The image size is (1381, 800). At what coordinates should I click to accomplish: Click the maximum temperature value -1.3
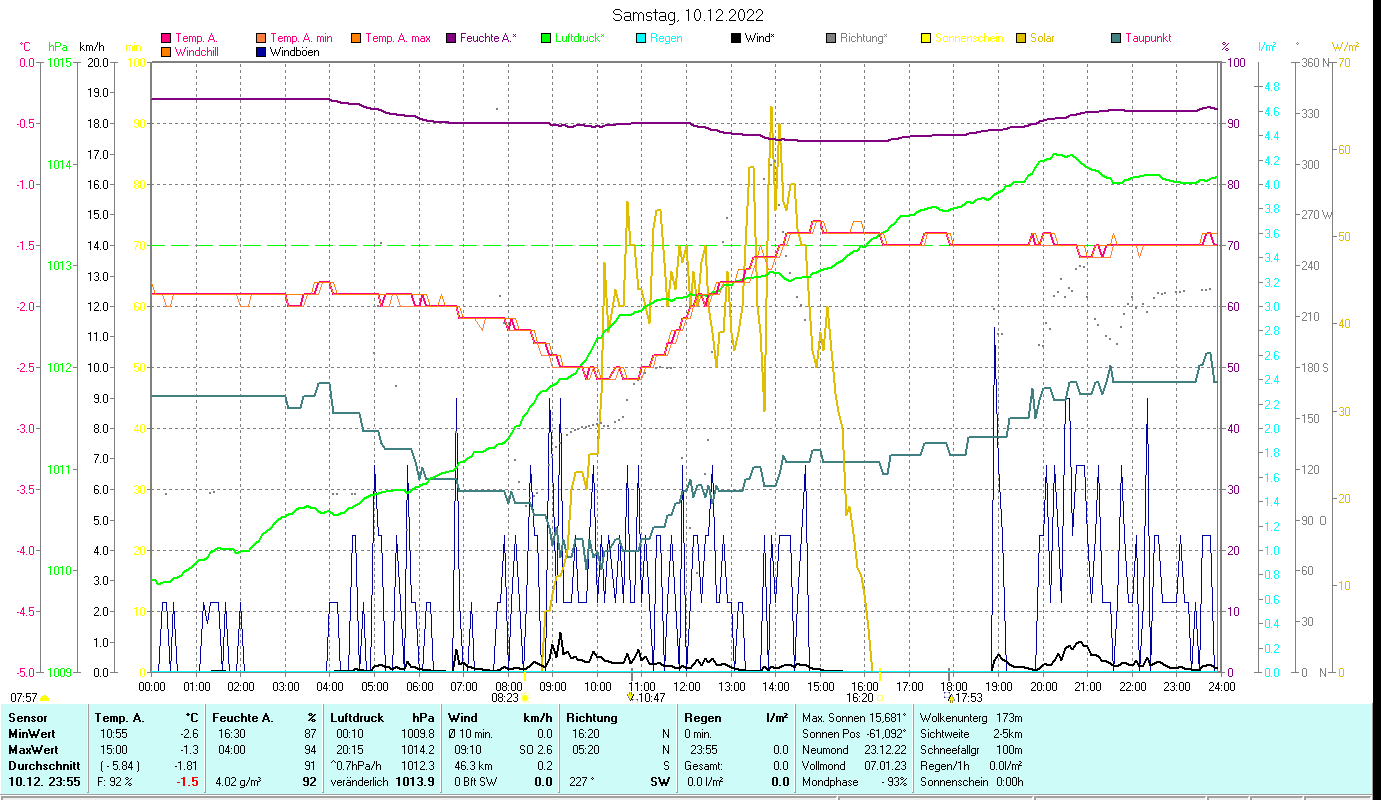pos(189,749)
